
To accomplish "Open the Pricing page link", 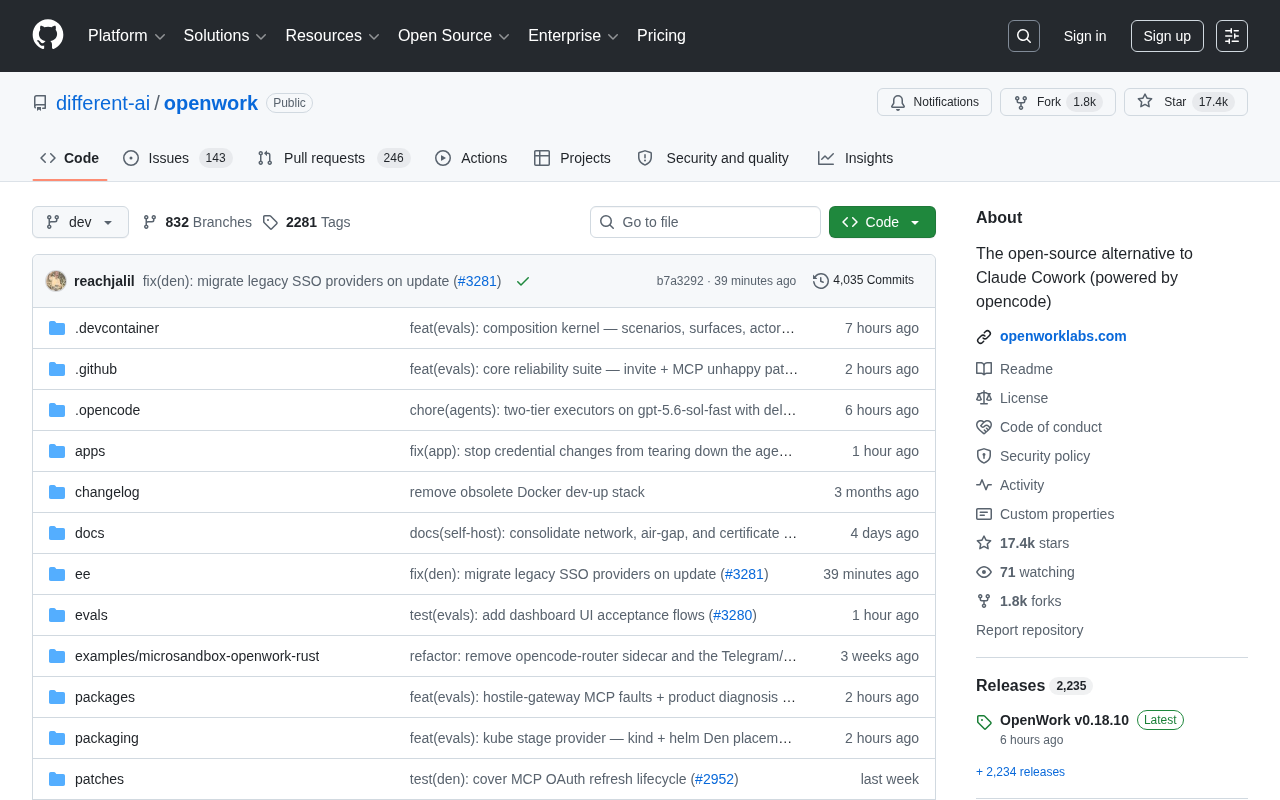I will pos(661,36).
